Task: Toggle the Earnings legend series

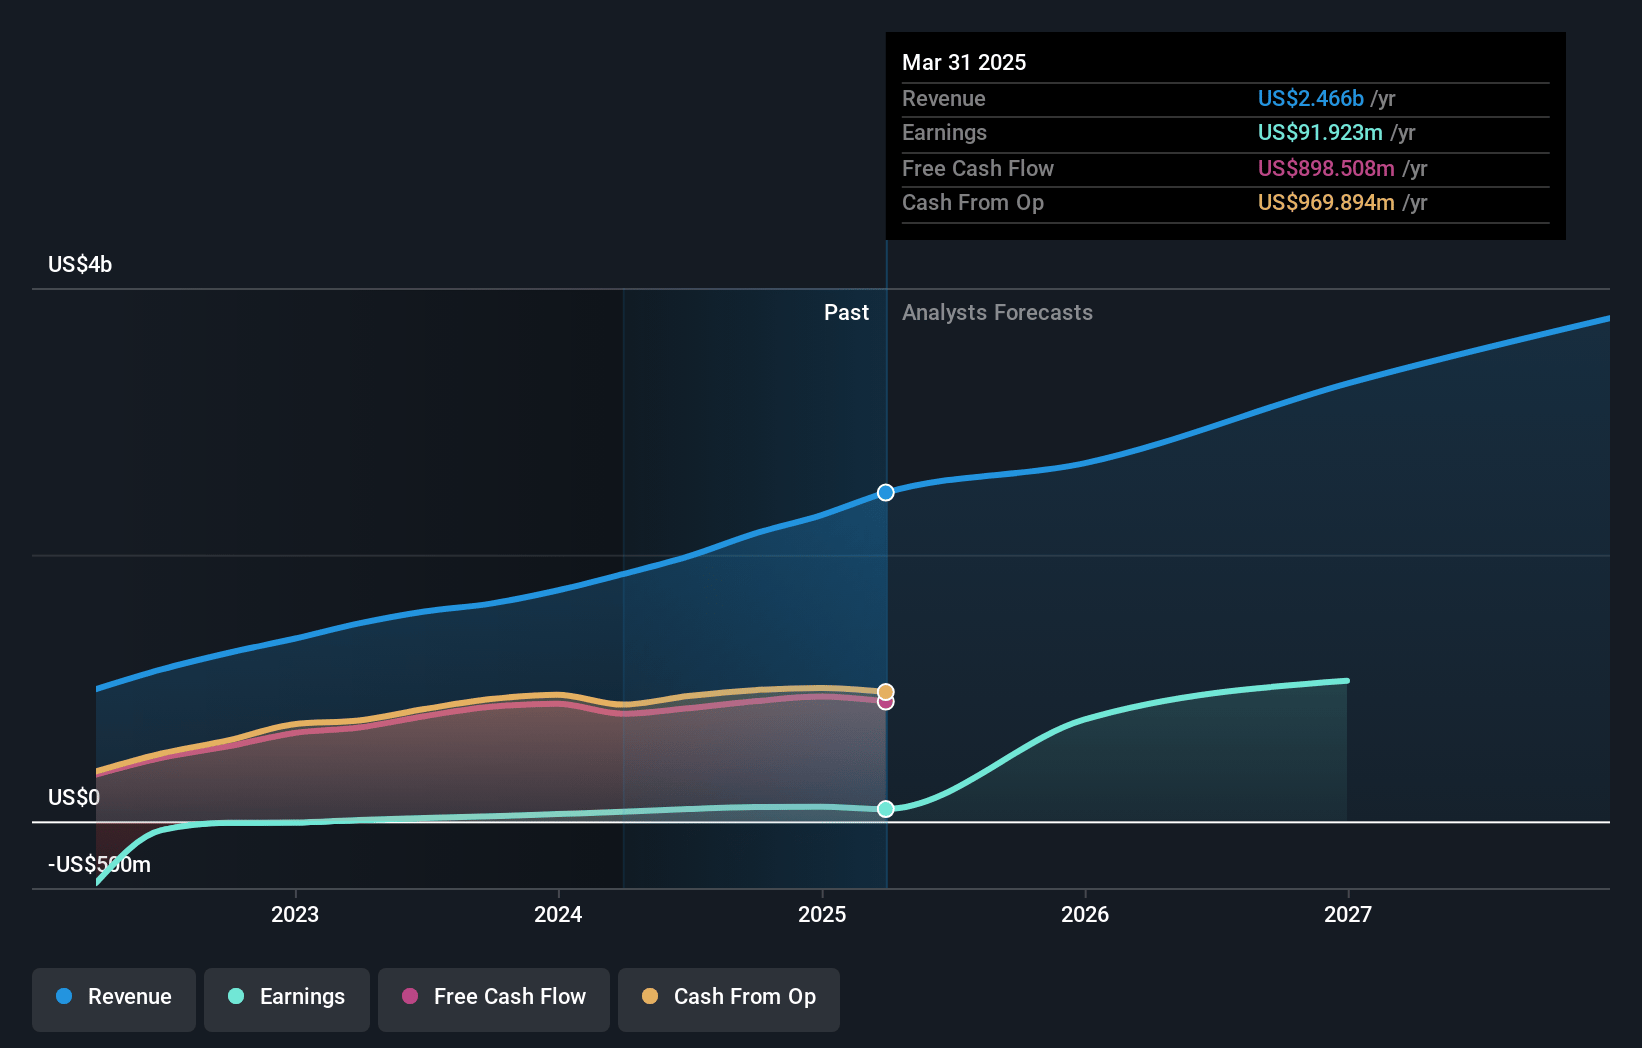Action: 287,998
